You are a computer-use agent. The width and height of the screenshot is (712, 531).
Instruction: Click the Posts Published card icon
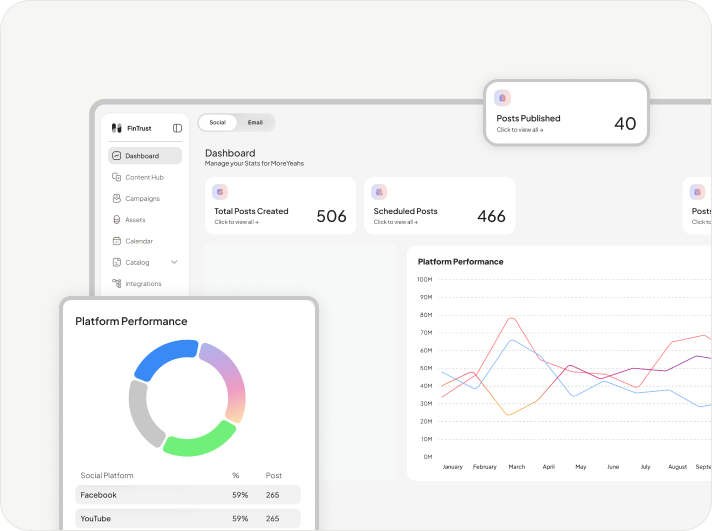tap(502, 98)
